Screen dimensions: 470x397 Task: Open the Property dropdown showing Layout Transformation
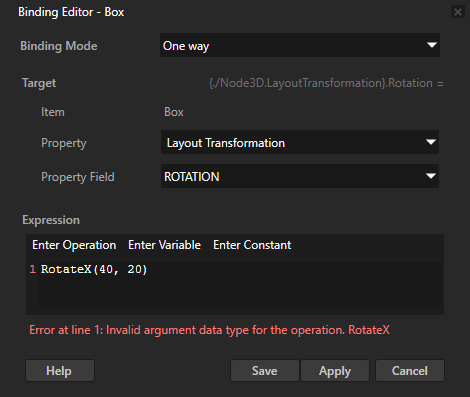tap(300, 142)
